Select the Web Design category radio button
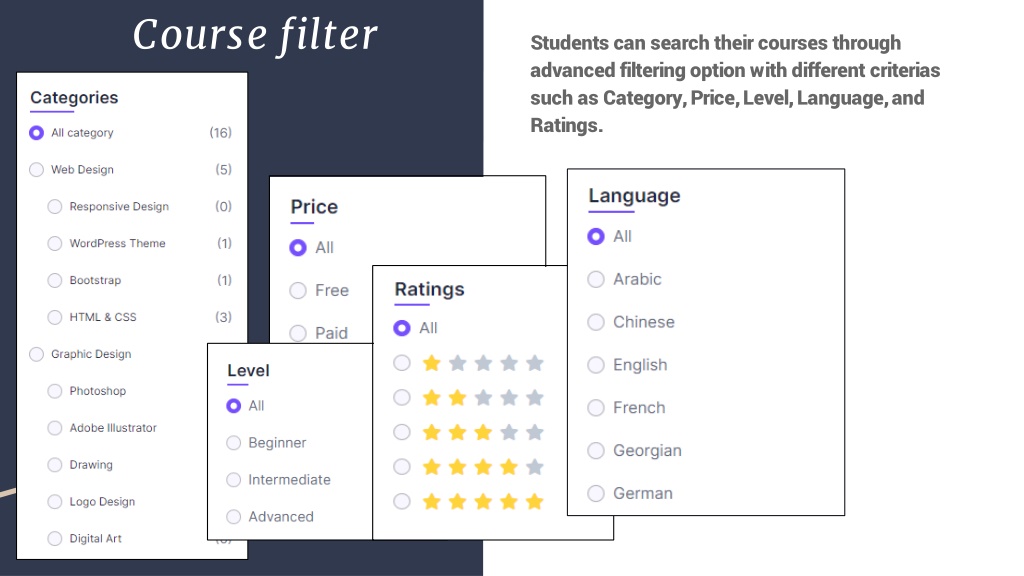 click(x=37, y=170)
